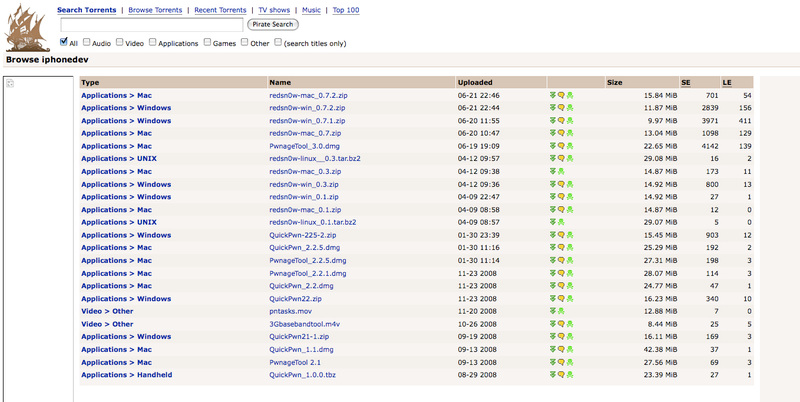Sort by leechers using the LE header
The height and width of the screenshot is (402, 800).
[727, 82]
